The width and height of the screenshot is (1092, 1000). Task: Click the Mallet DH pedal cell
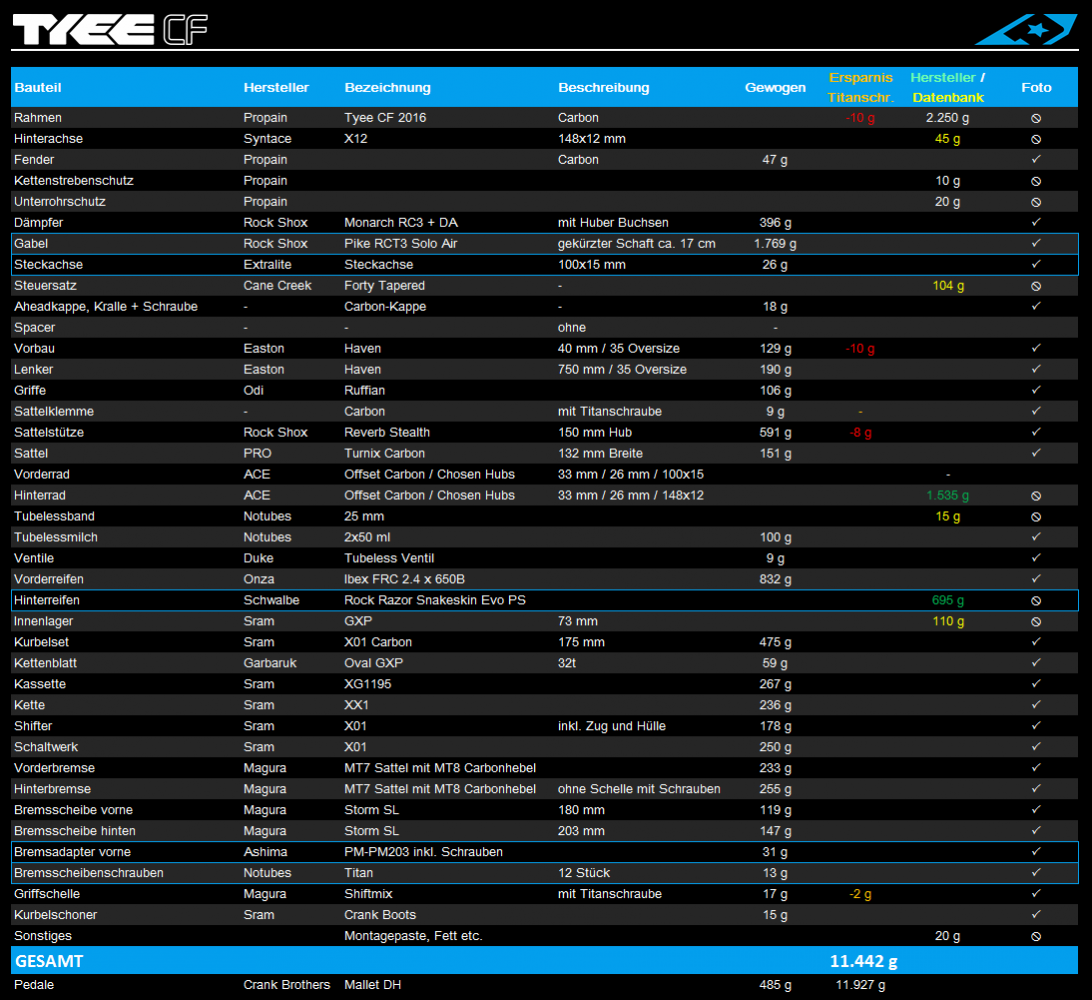(372, 985)
